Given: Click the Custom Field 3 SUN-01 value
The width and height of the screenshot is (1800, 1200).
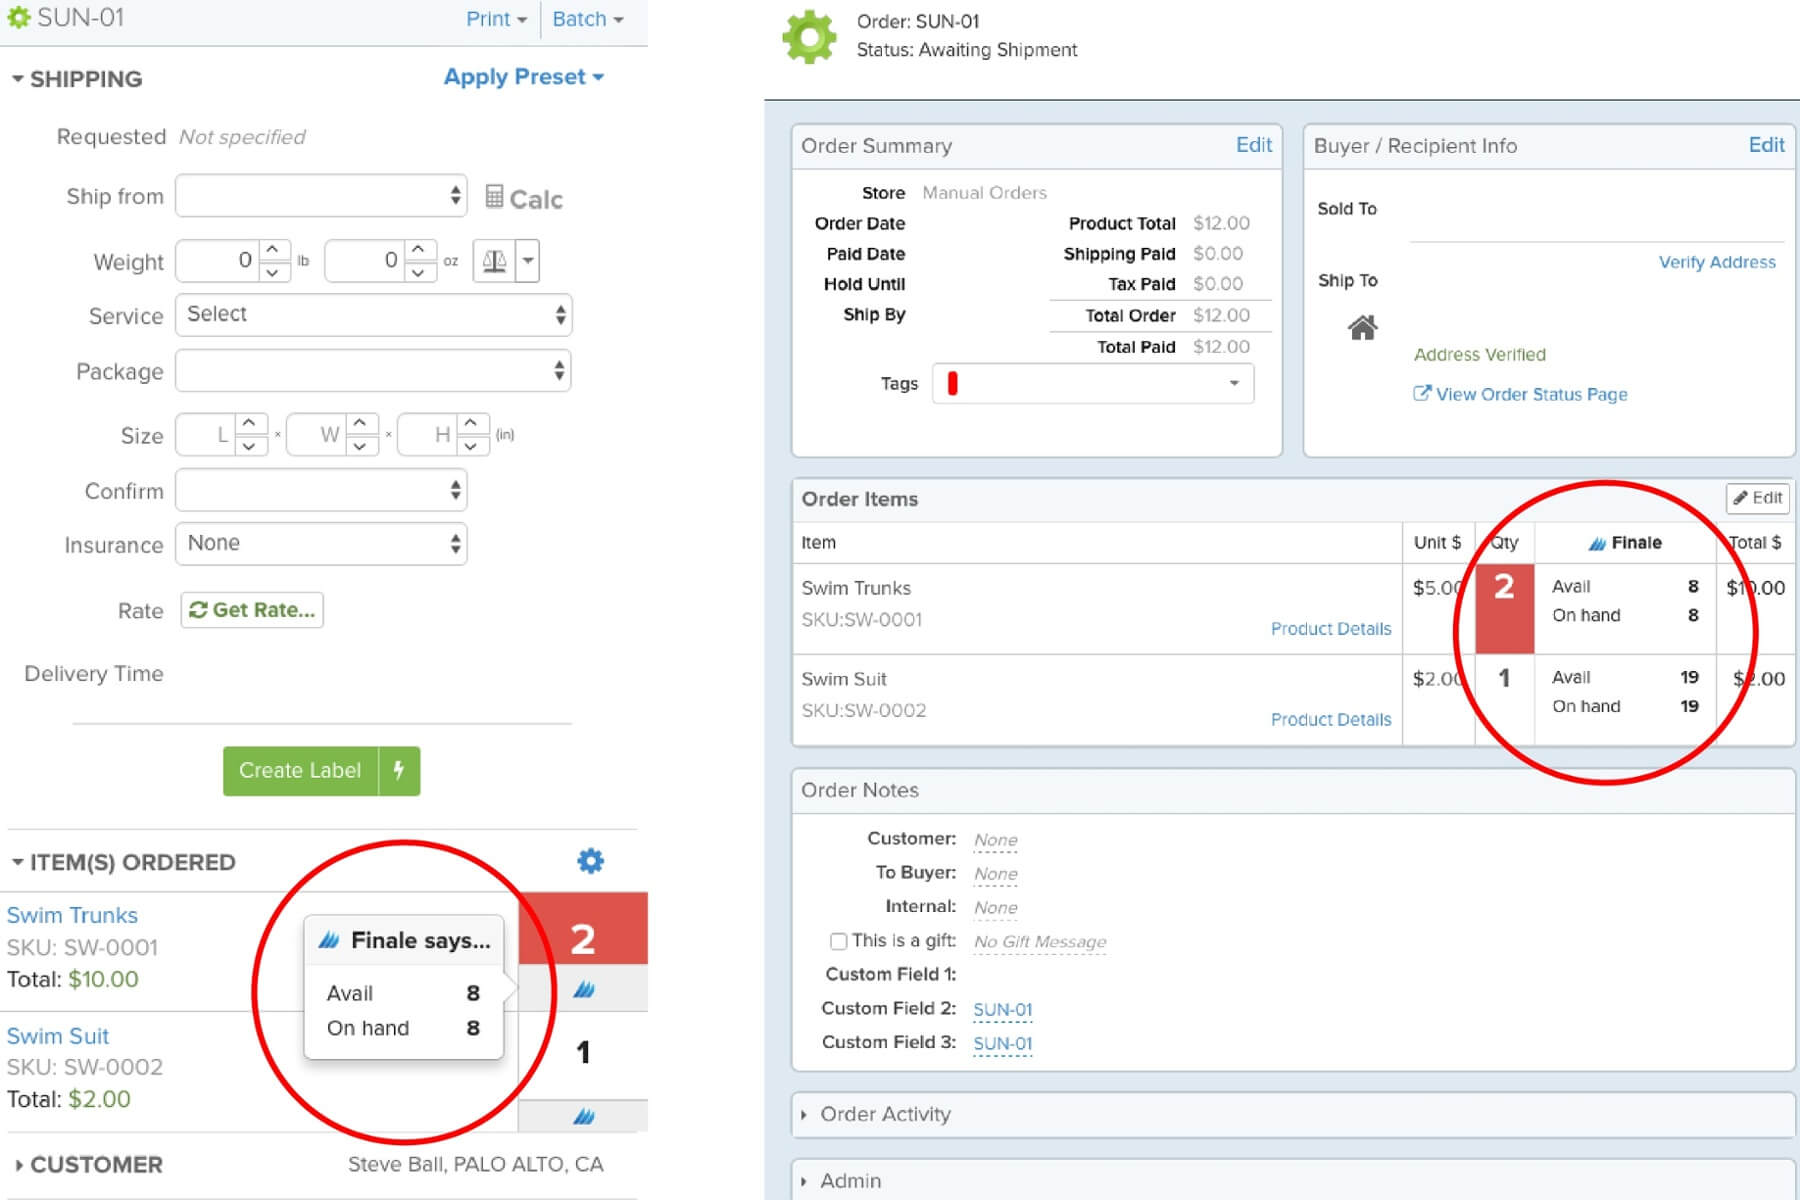Looking at the screenshot, I should (x=1002, y=1044).
